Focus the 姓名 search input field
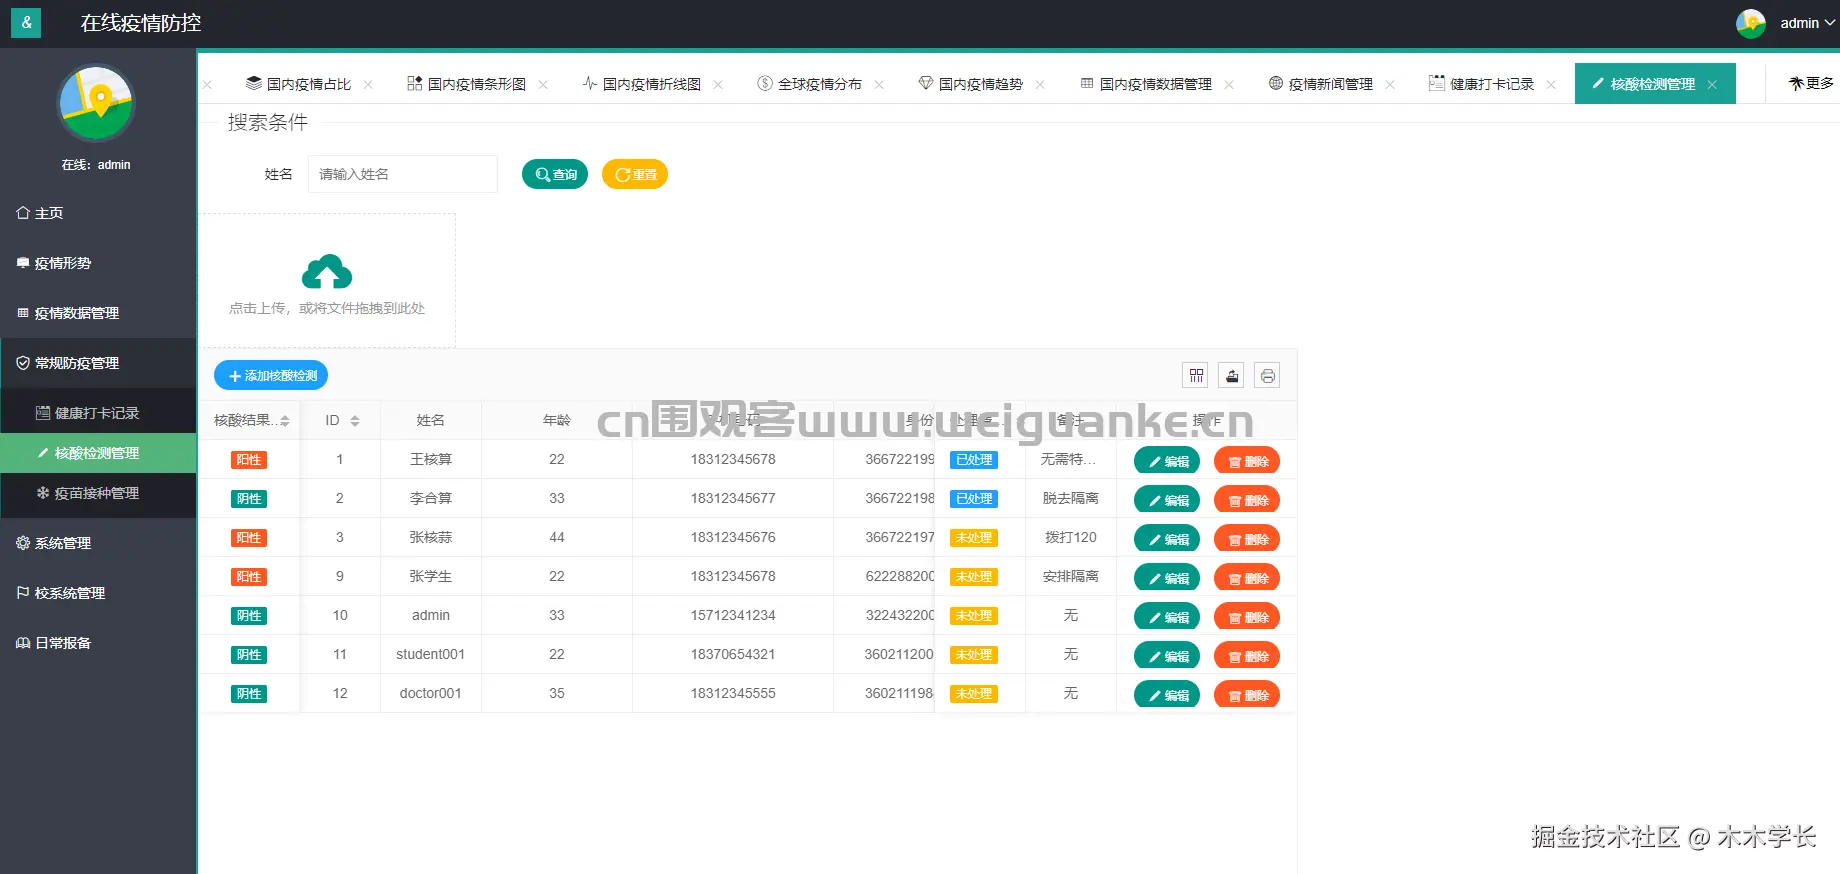Image resolution: width=1840 pixels, height=874 pixels. coord(402,174)
